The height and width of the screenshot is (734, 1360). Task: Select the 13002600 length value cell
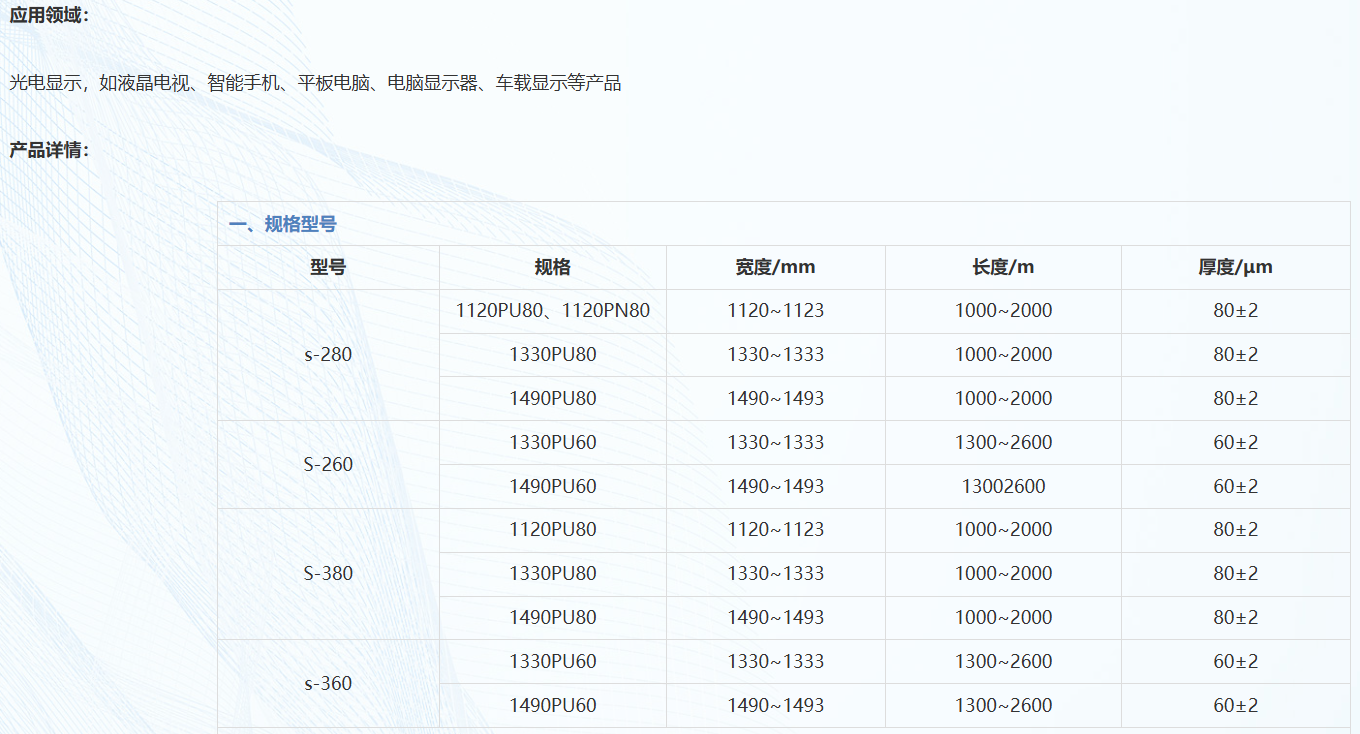point(1003,486)
